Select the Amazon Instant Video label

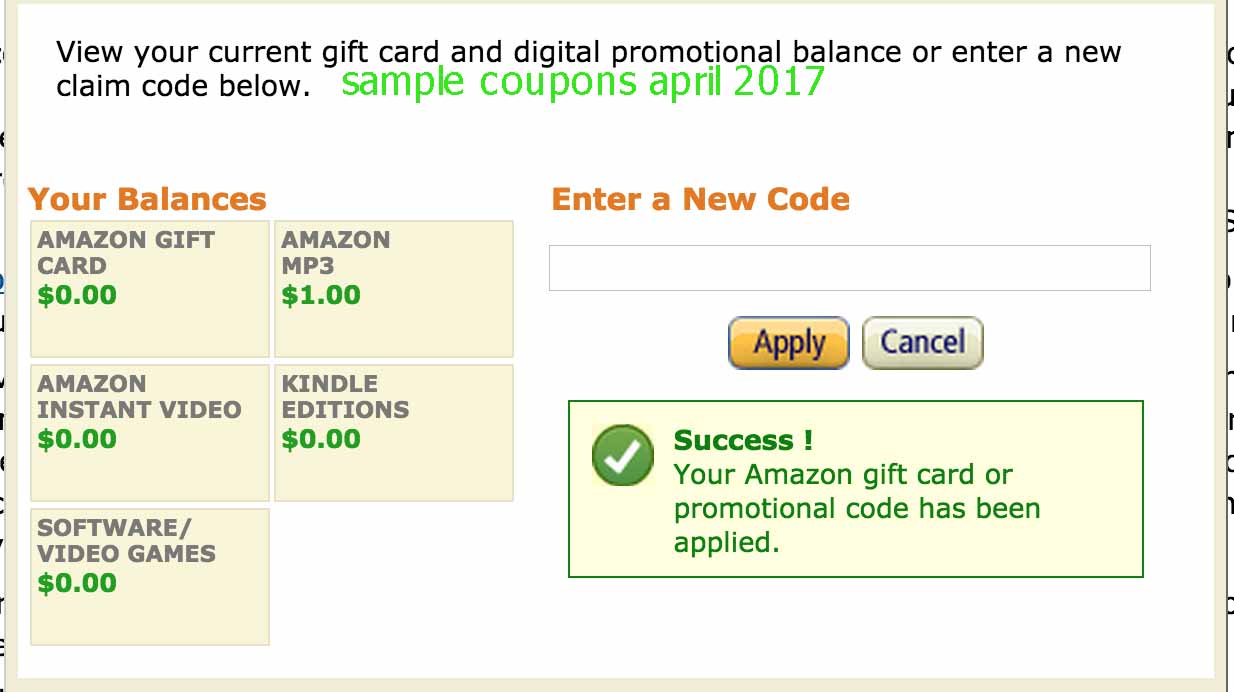click(139, 397)
